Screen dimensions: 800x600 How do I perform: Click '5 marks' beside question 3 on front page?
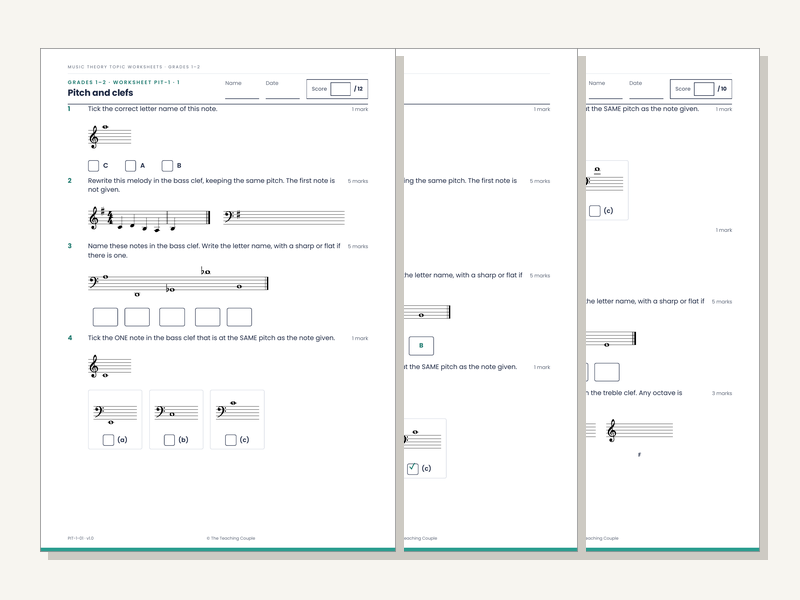click(358, 246)
